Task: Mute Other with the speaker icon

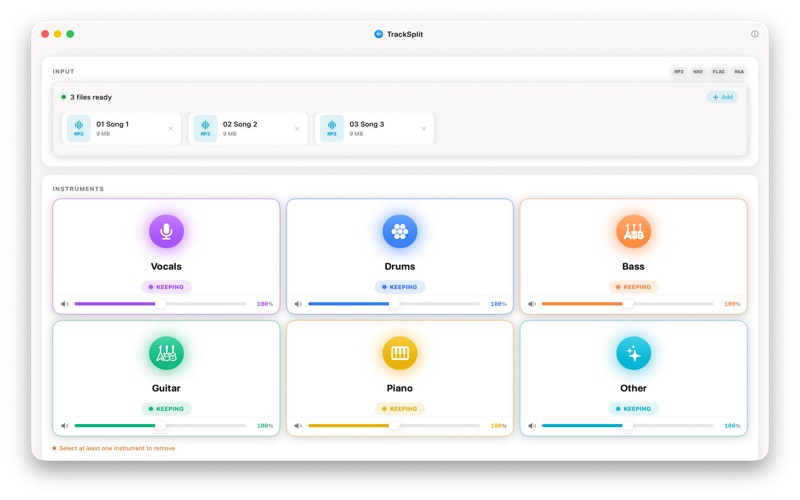Action: coord(532,426)
